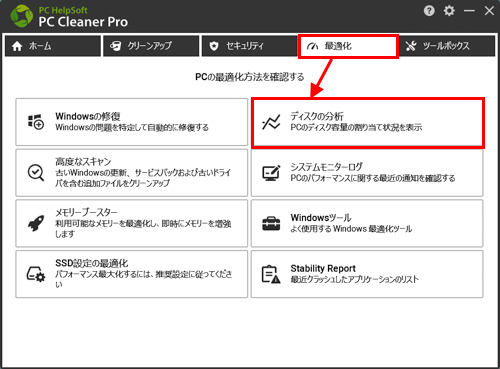Click the system monitor log icon
The height and width of the screenshot is (369, 500).
tap(271, 173)
